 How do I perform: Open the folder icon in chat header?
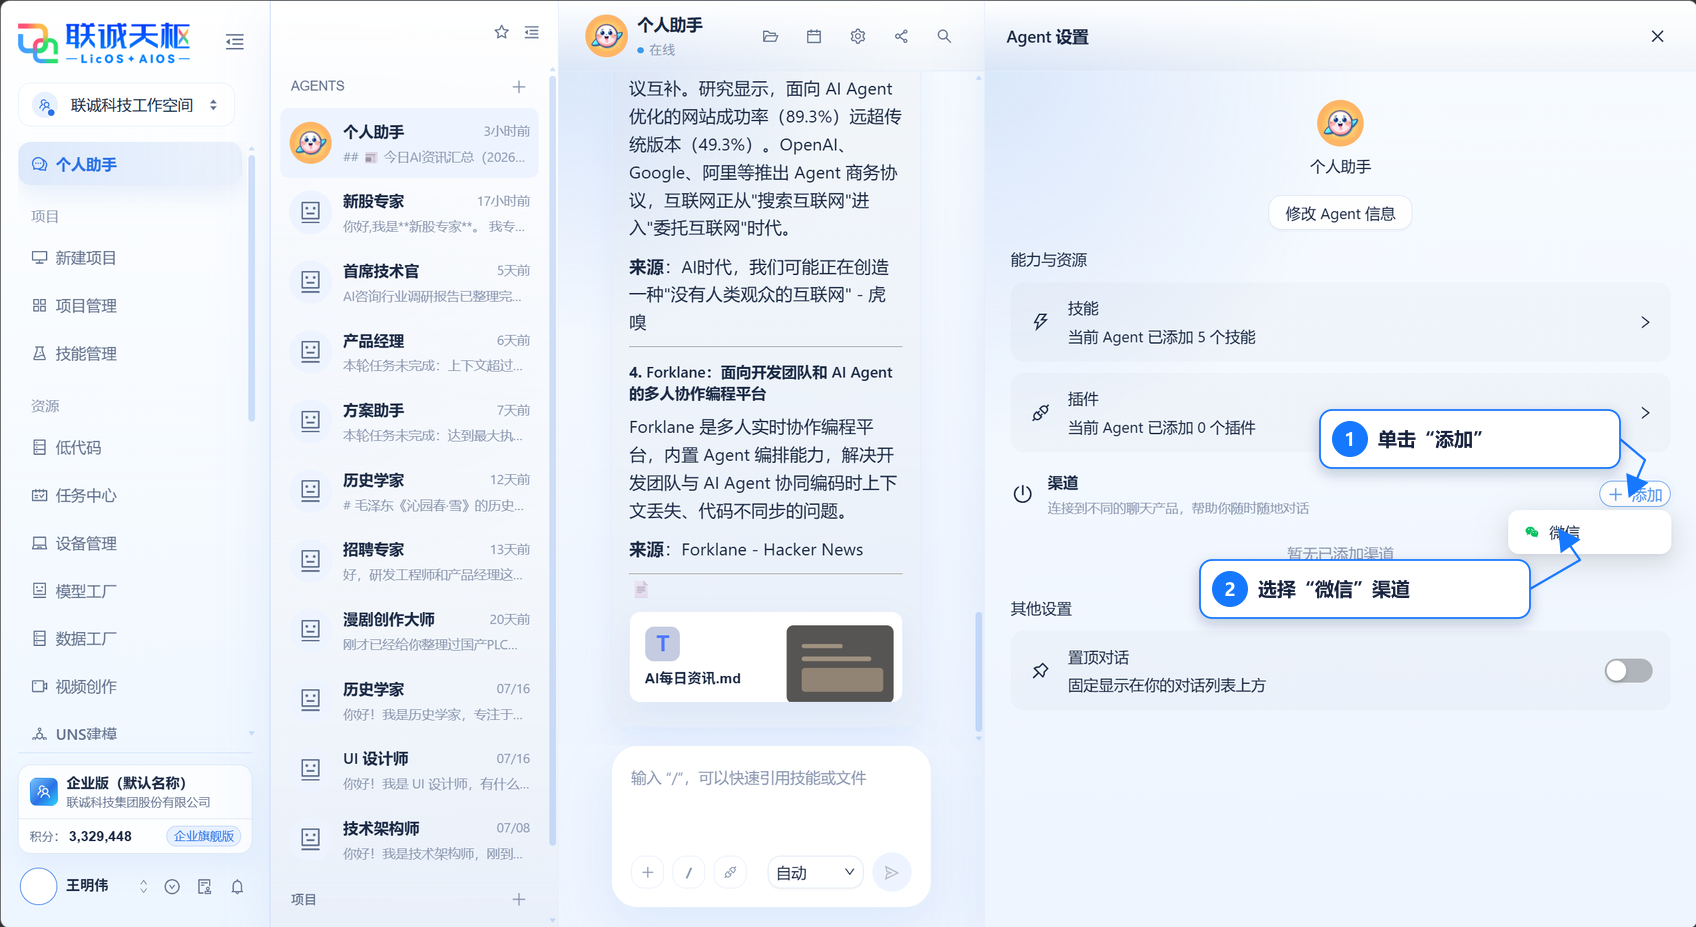(770, 36)
